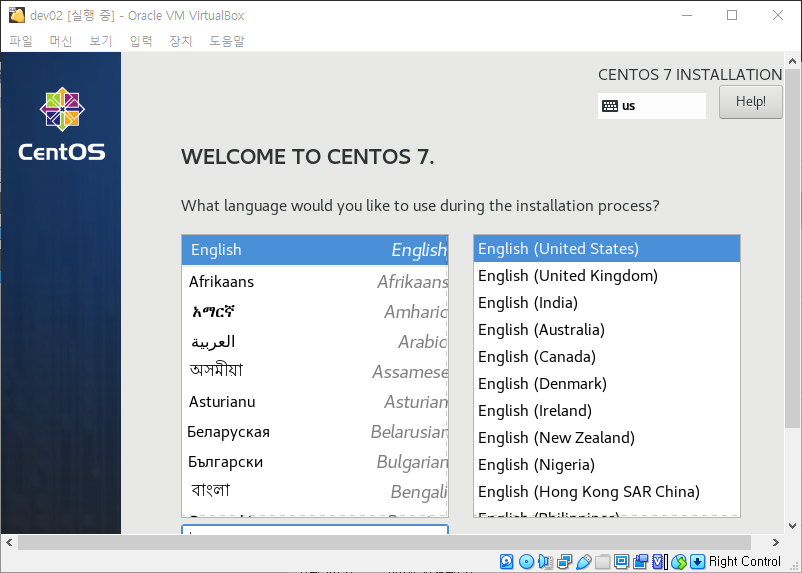Viewport: 802px width, 573px height.
Task: Click the horizontal scrollbar right arrow
Action: pos(775,542)
